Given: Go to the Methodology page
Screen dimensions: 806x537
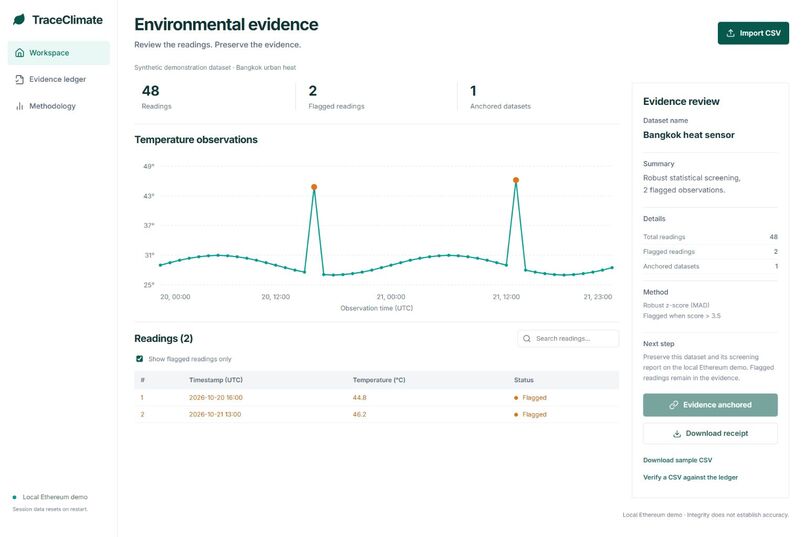Looking at the screenshot, I should tap(59, 106).
